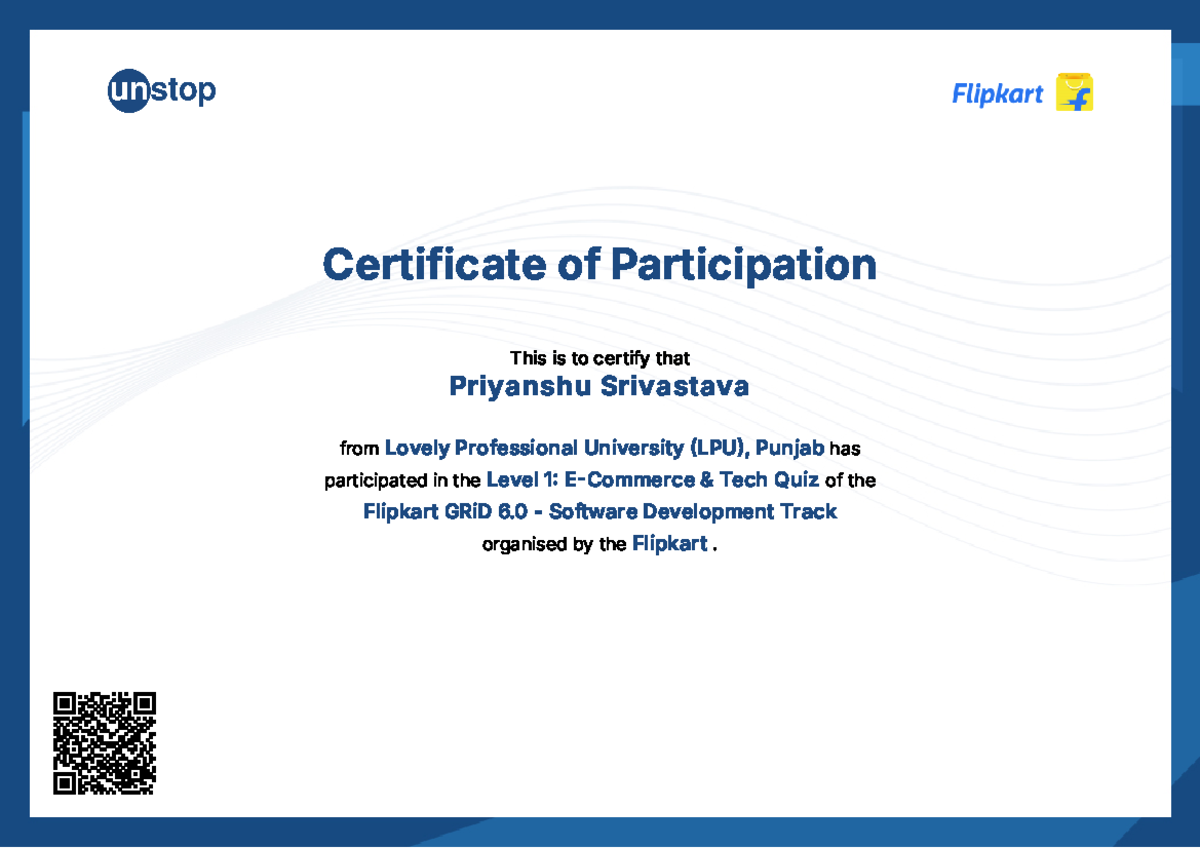Click the 'participated in the' text
1200x848 pixels.
click(x=402, y=481)
